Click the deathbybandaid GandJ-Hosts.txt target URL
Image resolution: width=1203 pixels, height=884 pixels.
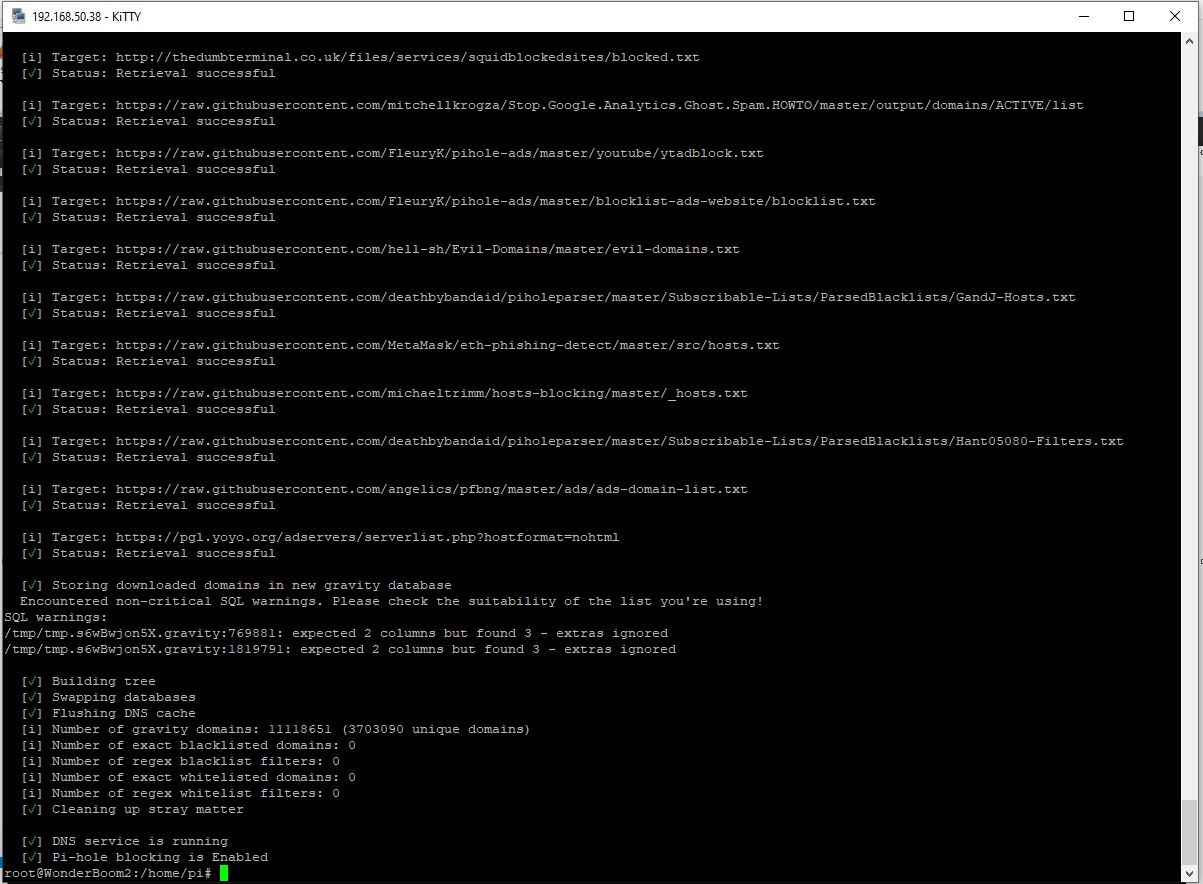point(595,297)
